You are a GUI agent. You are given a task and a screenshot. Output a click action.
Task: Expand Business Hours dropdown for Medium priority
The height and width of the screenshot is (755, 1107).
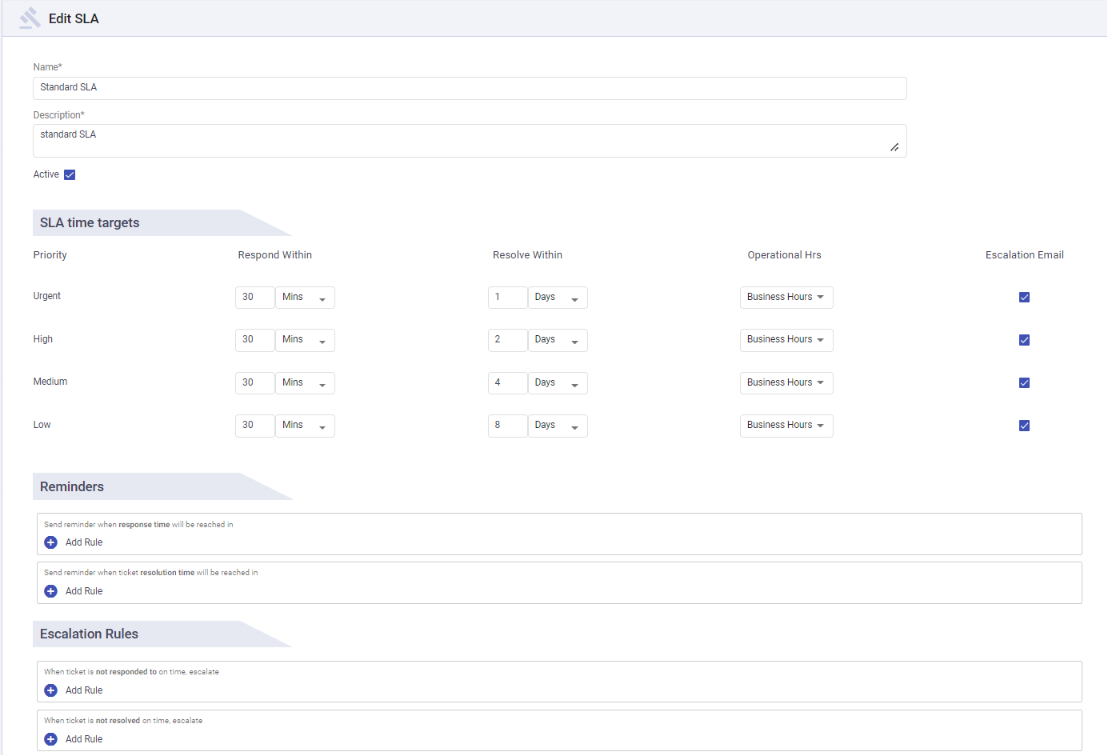coord(786,382)
